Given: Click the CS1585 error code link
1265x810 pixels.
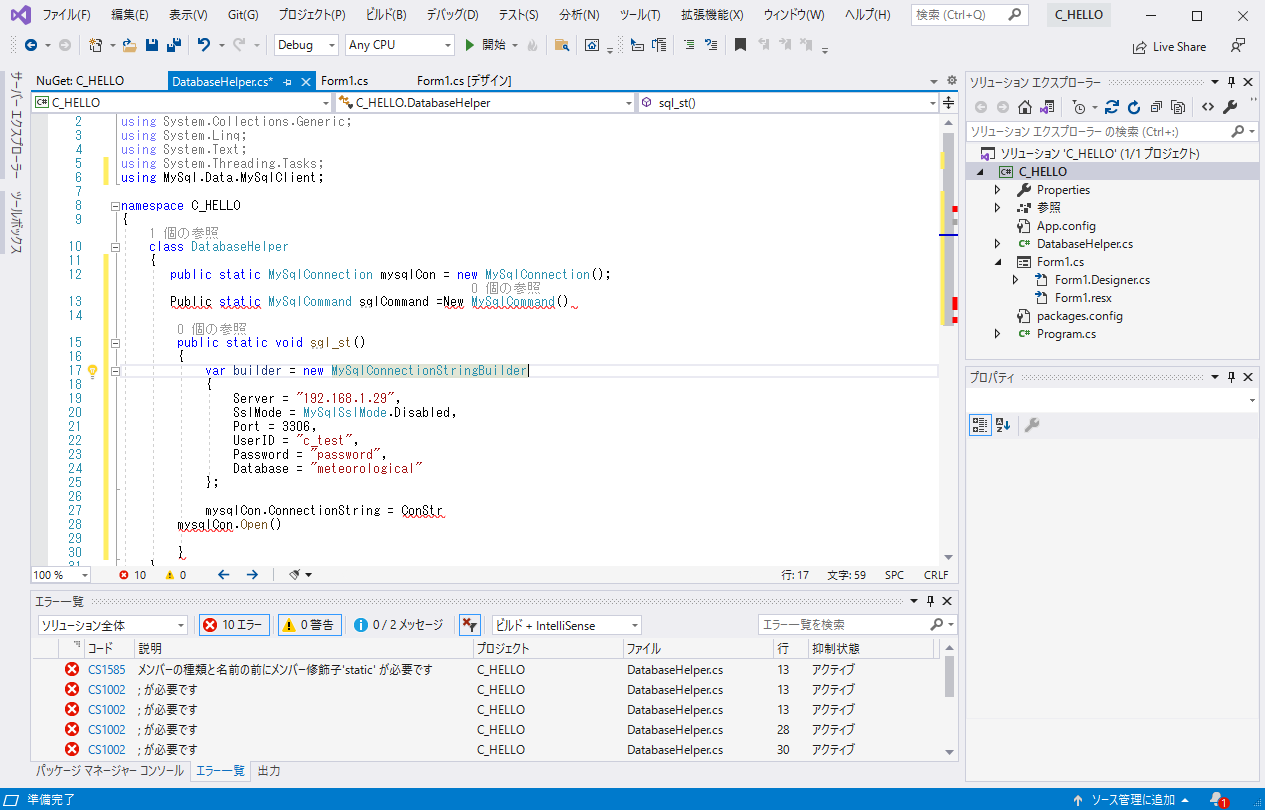Looking at the screenshot, I should point(106,670).
